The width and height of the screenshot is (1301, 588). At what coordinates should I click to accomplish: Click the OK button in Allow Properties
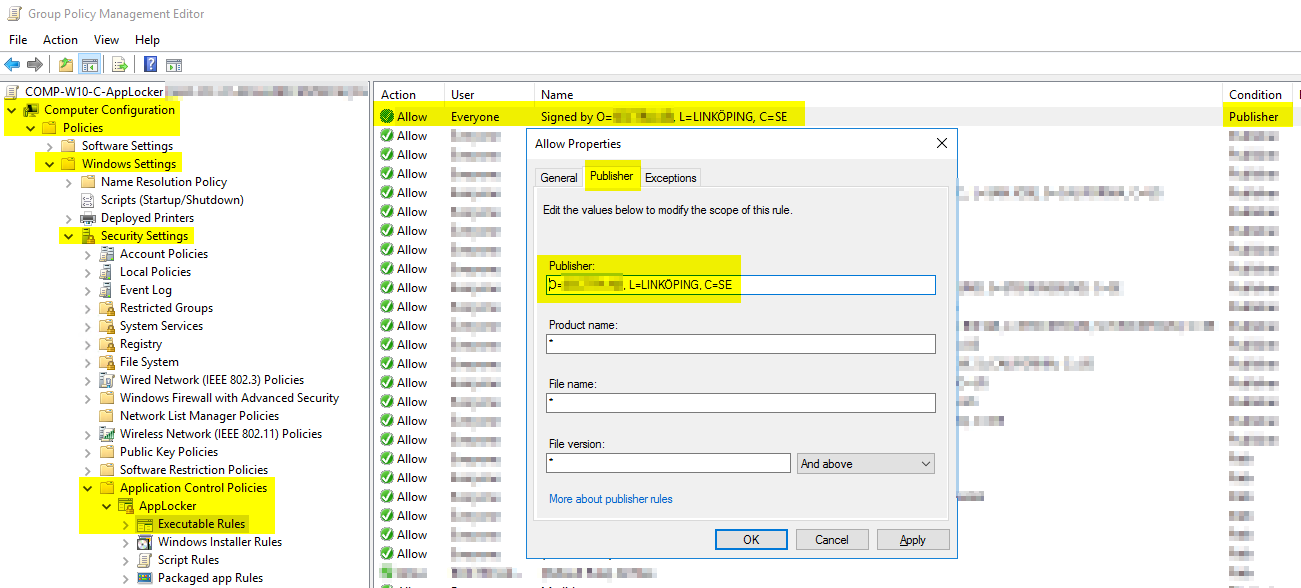[x=751, y=540]
